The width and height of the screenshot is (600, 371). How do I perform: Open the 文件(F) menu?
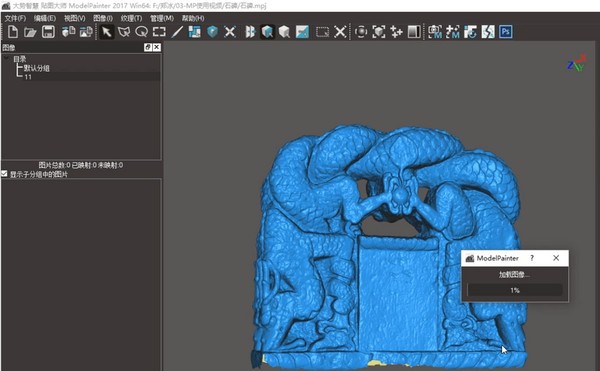[x=15, y=18]
